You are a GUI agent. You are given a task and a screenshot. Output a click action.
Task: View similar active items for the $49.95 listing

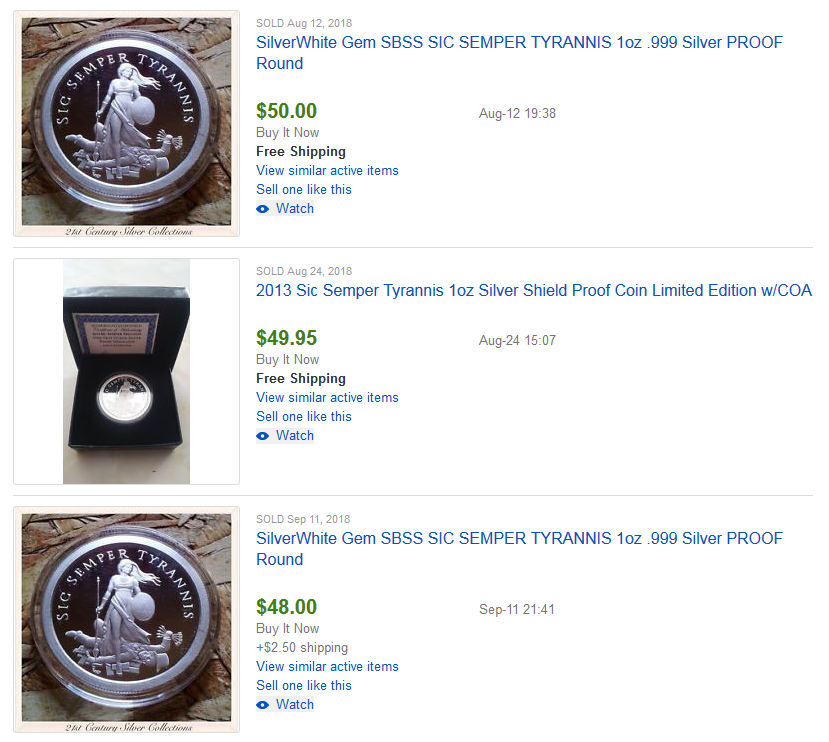click(327, 397)
